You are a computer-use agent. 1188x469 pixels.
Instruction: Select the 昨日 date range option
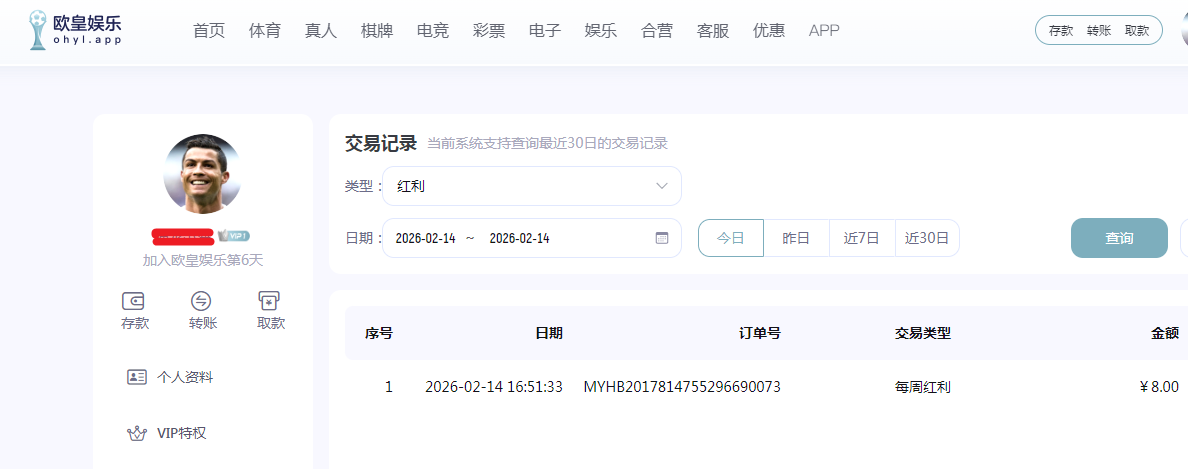point(796,238)
